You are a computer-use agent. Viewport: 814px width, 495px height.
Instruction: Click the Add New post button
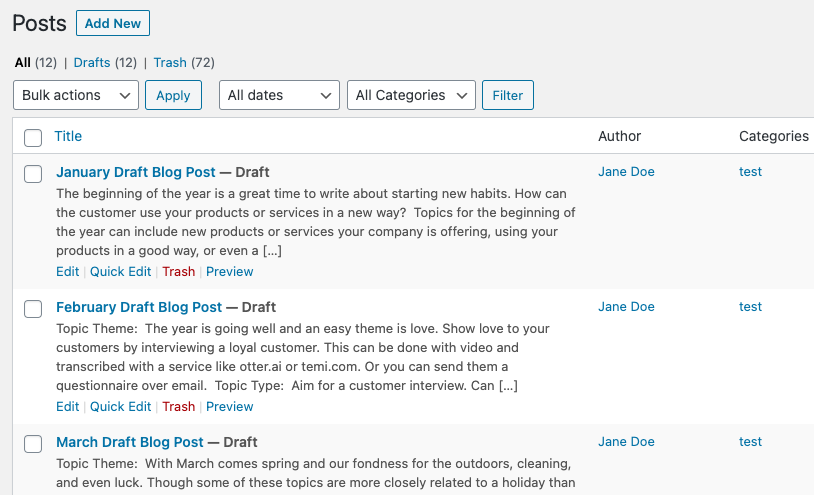click(113, 23)
